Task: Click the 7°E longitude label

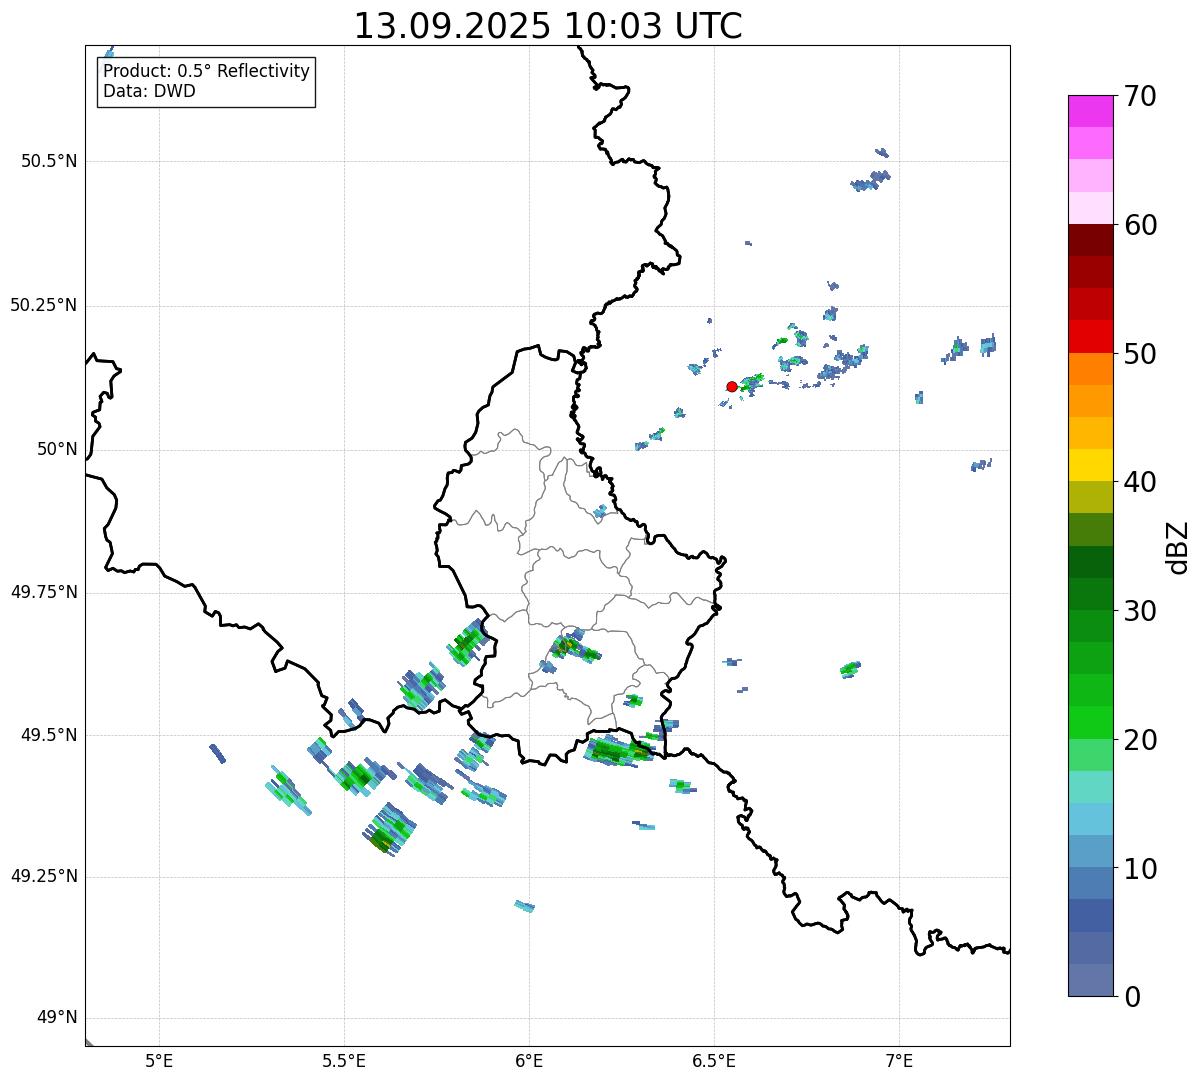Action: pos(899,1060)
